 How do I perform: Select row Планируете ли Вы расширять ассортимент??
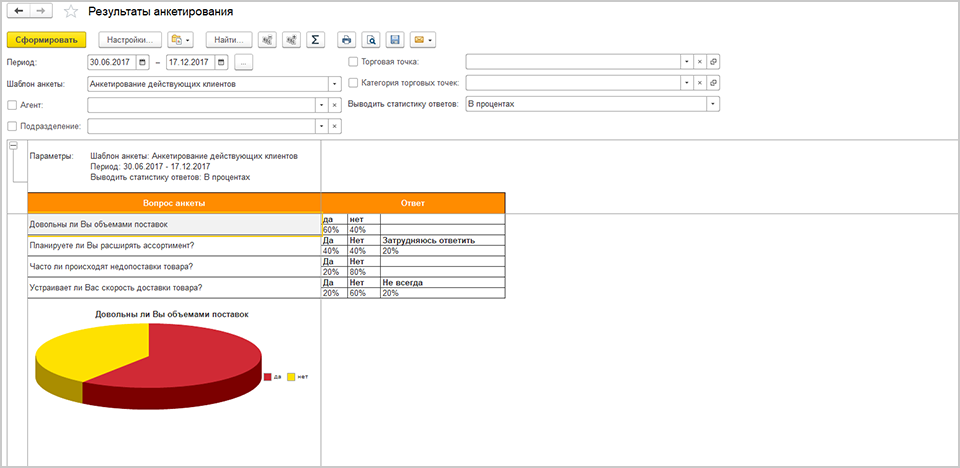pyautogui.click(x=174, y=246)
